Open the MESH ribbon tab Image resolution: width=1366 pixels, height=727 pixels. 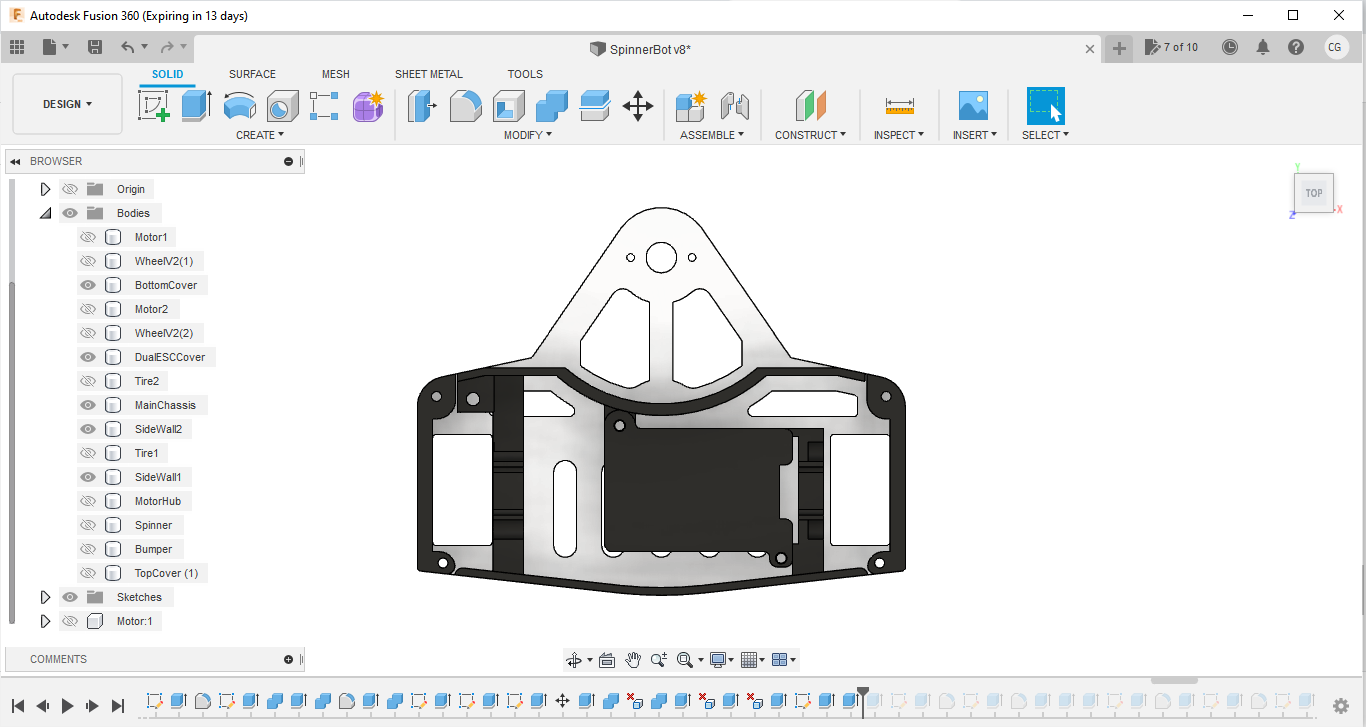point(336,73)
